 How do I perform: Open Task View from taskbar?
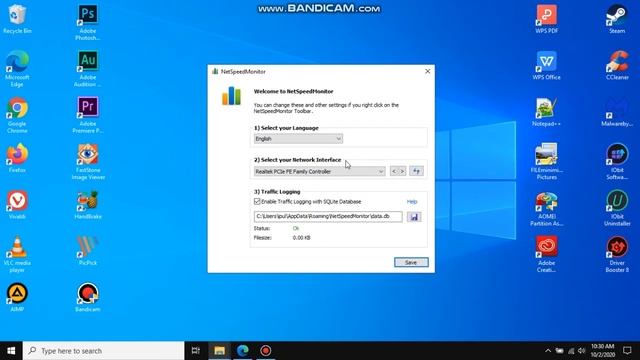[196, 351]
